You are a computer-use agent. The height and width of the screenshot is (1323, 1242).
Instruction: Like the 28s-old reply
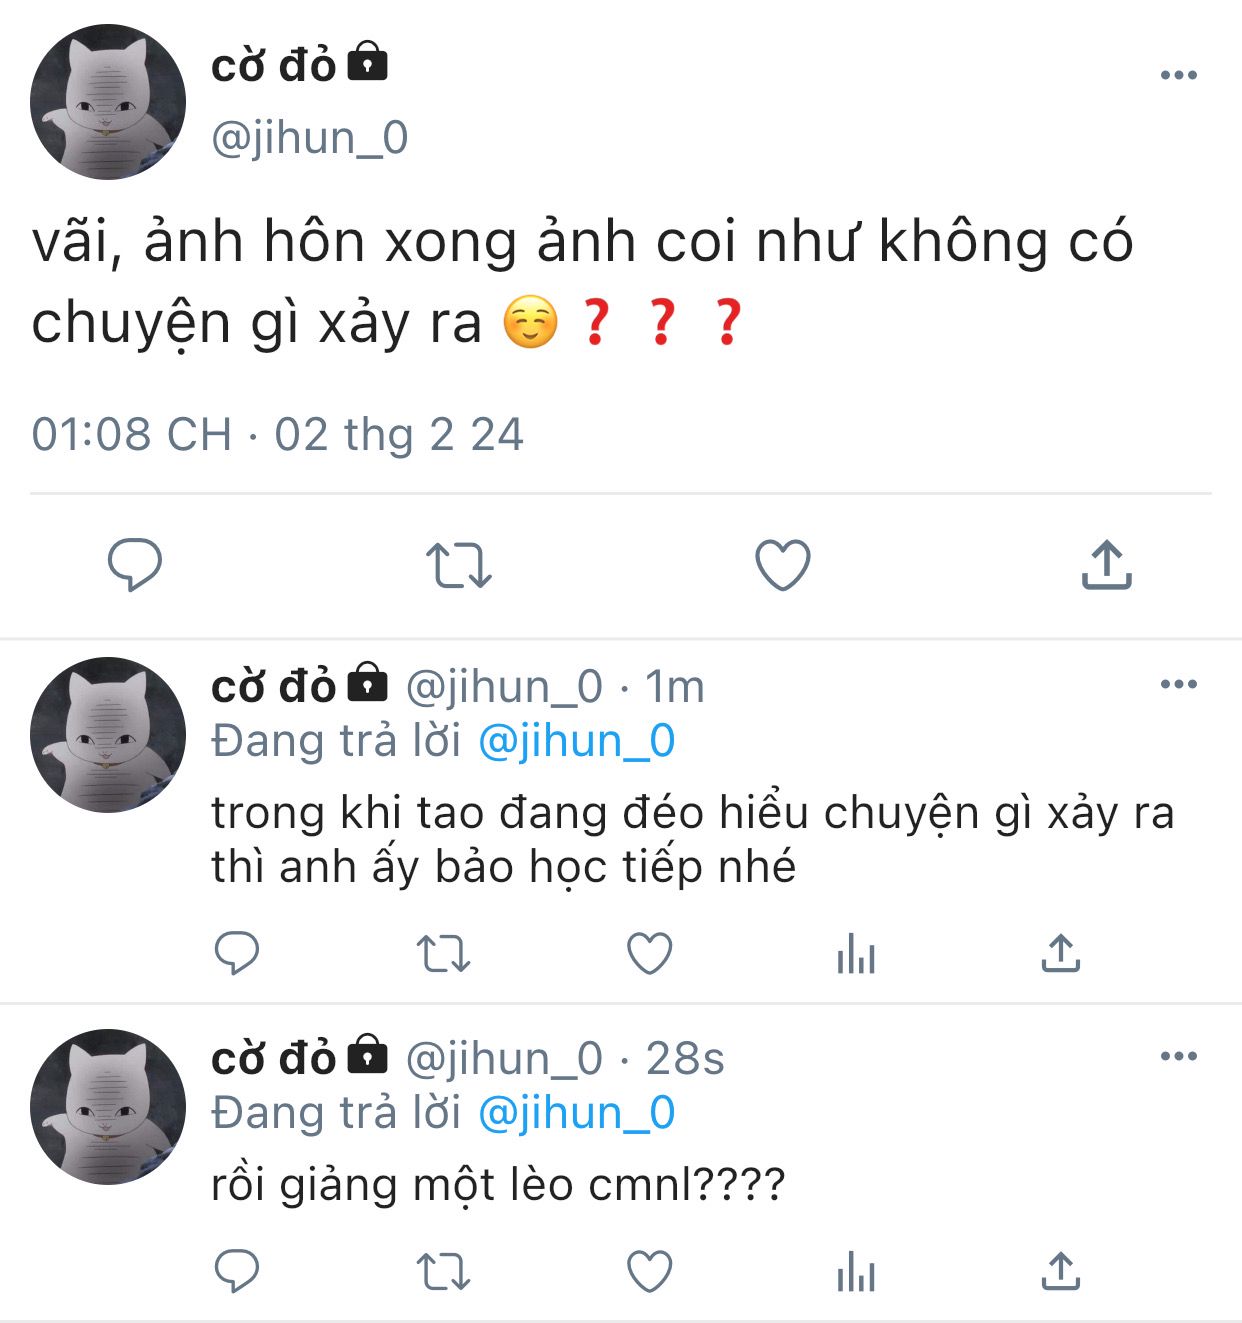pyautogui.click(x=649, y=1271)
